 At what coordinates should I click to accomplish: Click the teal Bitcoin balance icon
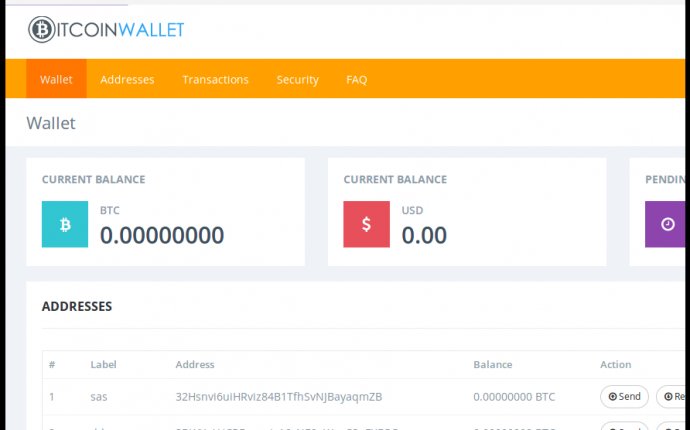(65, 224)
